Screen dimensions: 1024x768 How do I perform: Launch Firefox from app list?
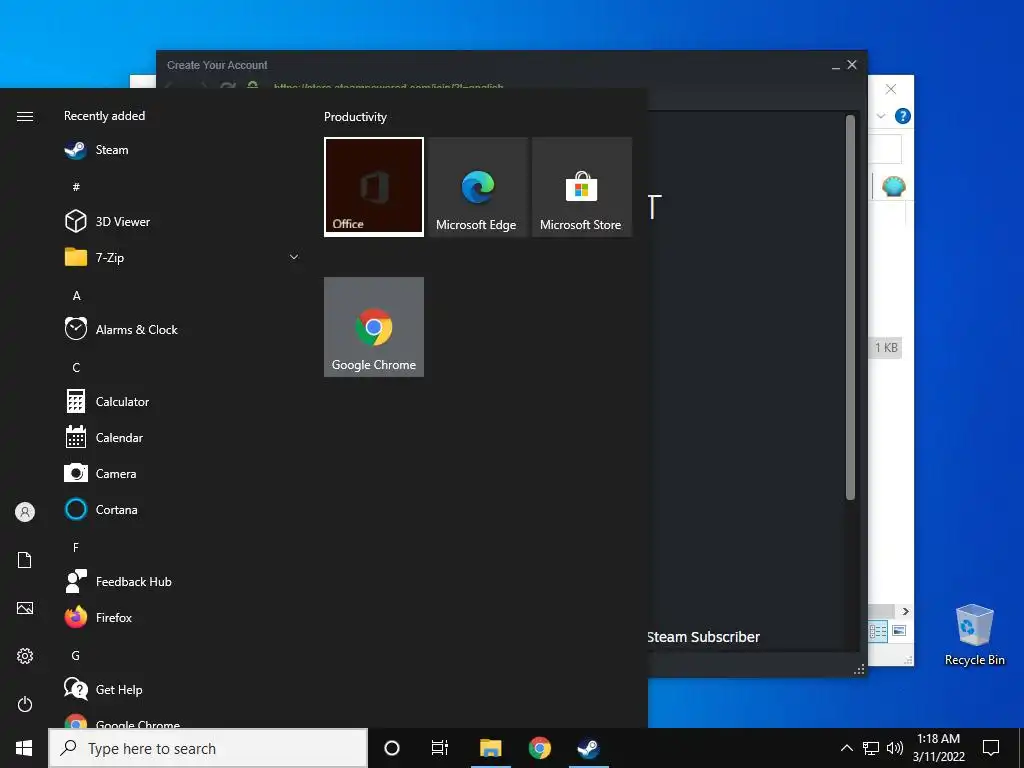[x=183, y=617]
